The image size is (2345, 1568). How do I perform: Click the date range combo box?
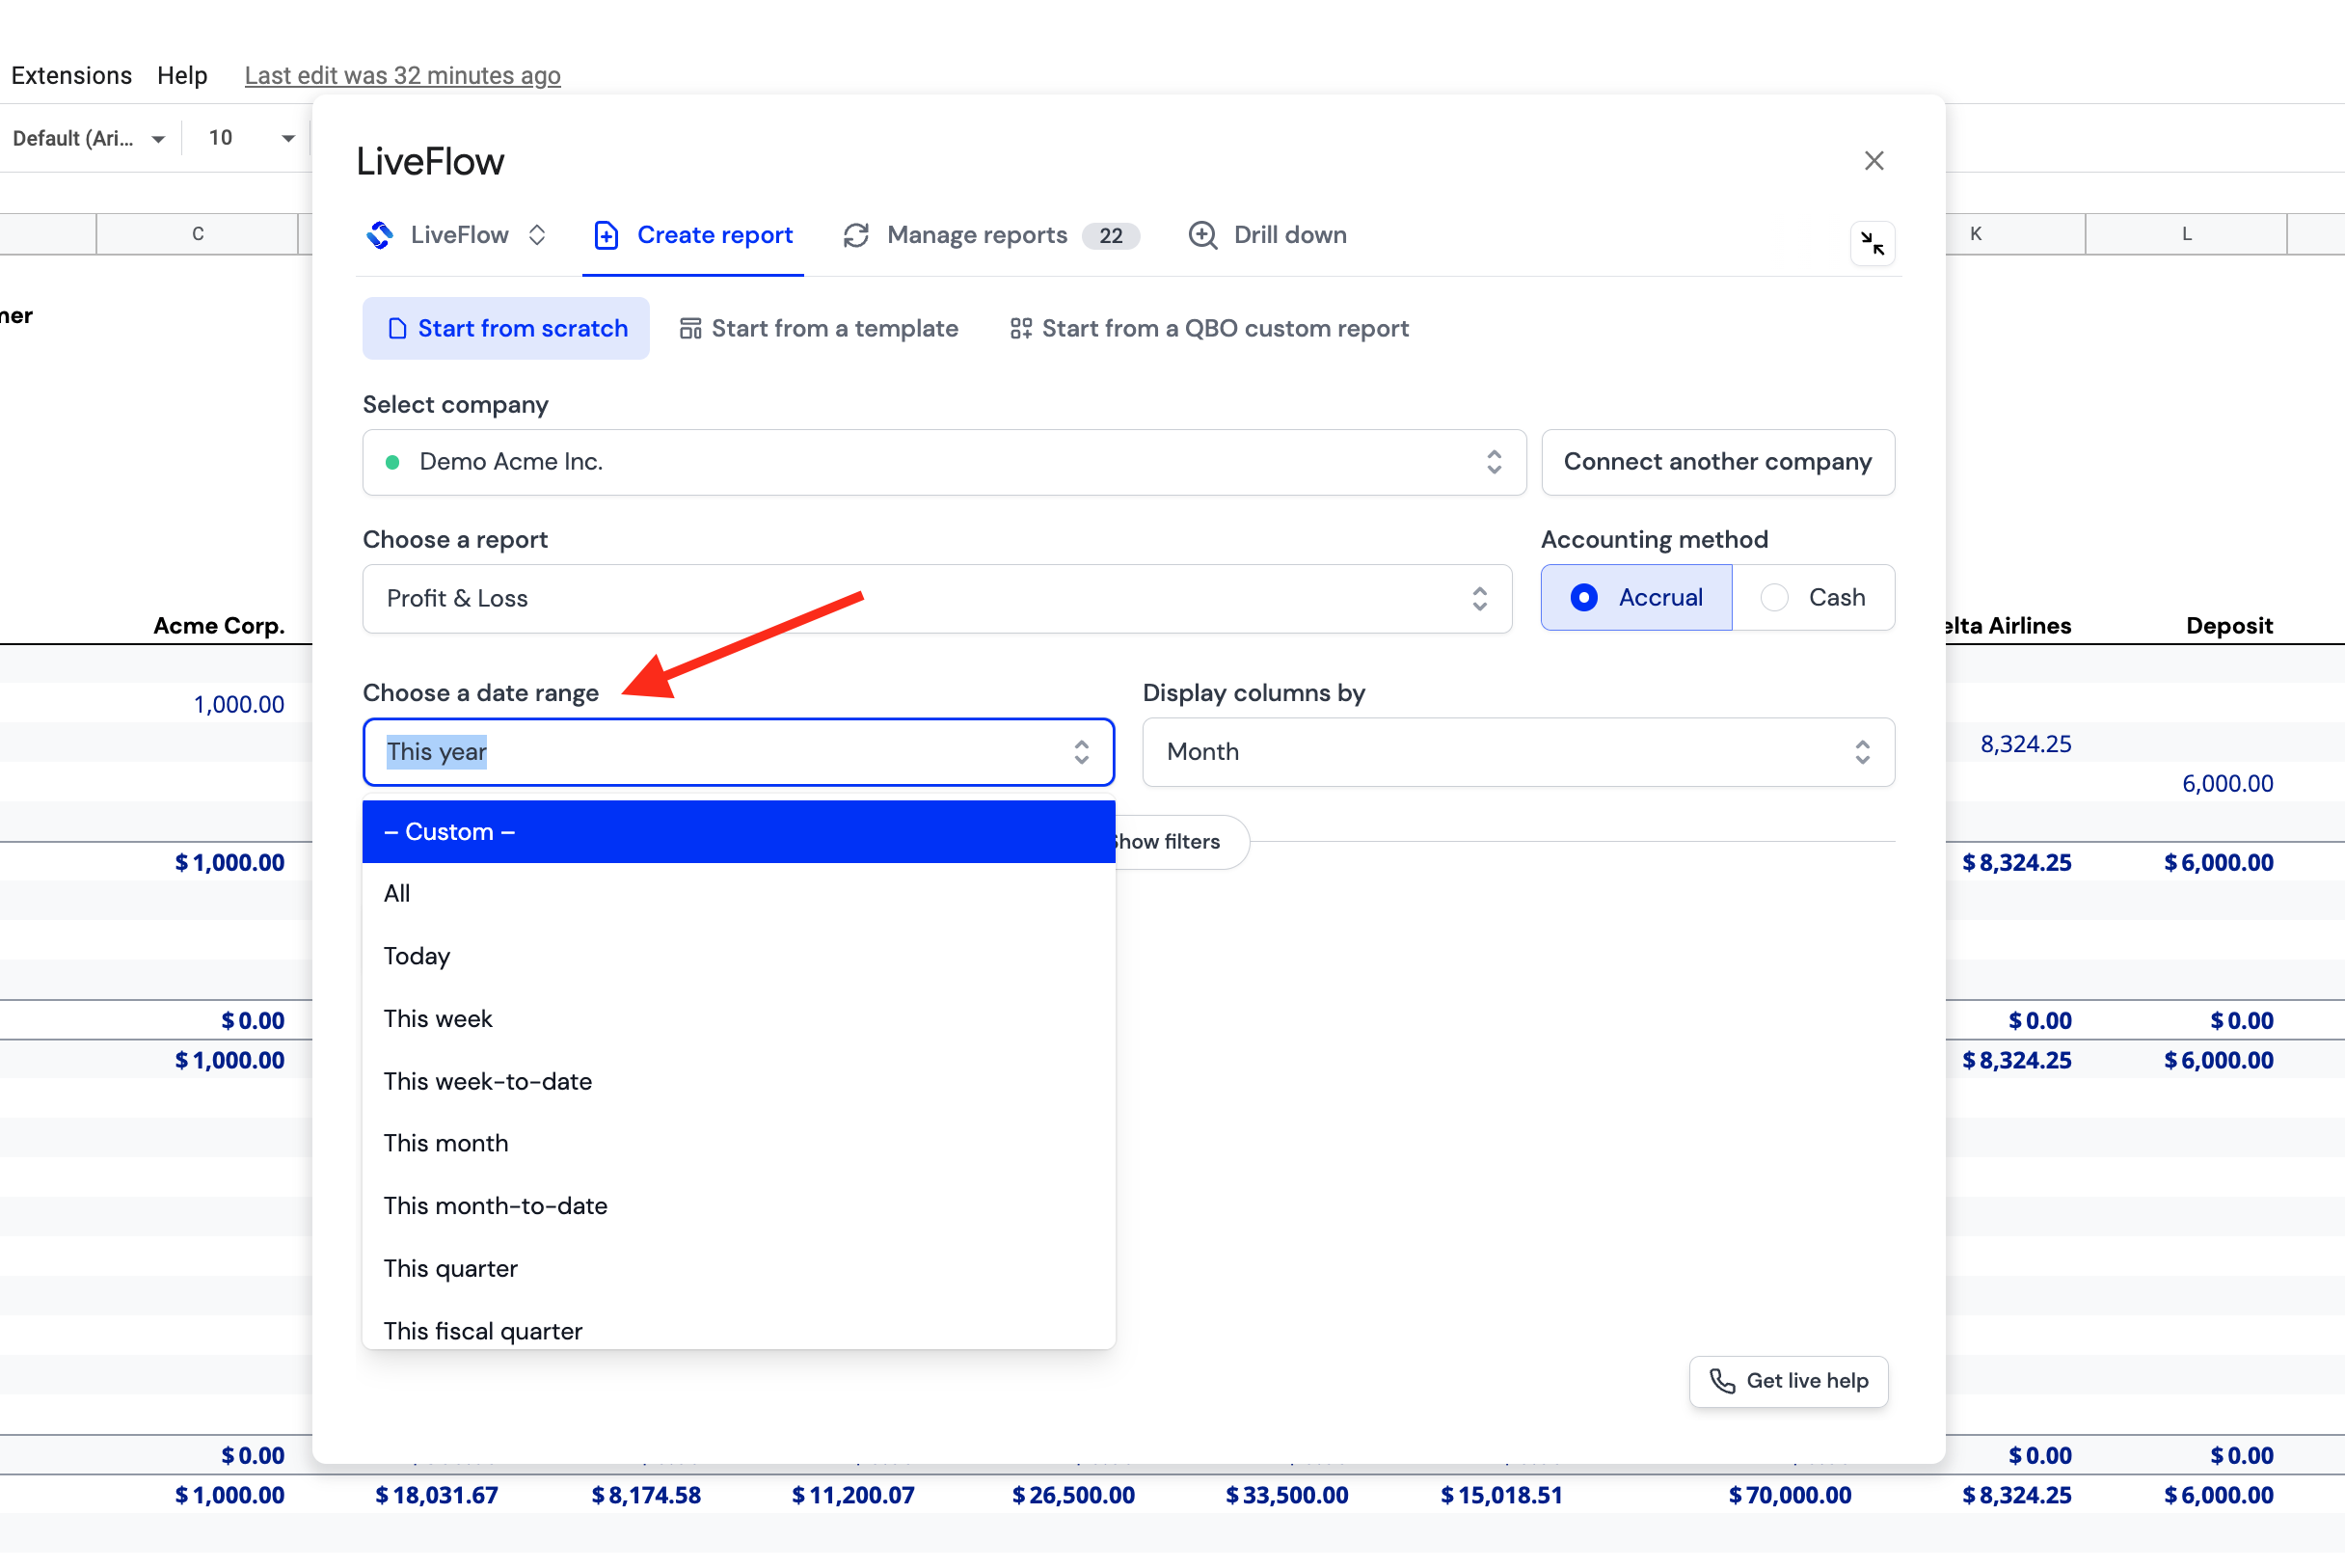click(x=738, y=752)
